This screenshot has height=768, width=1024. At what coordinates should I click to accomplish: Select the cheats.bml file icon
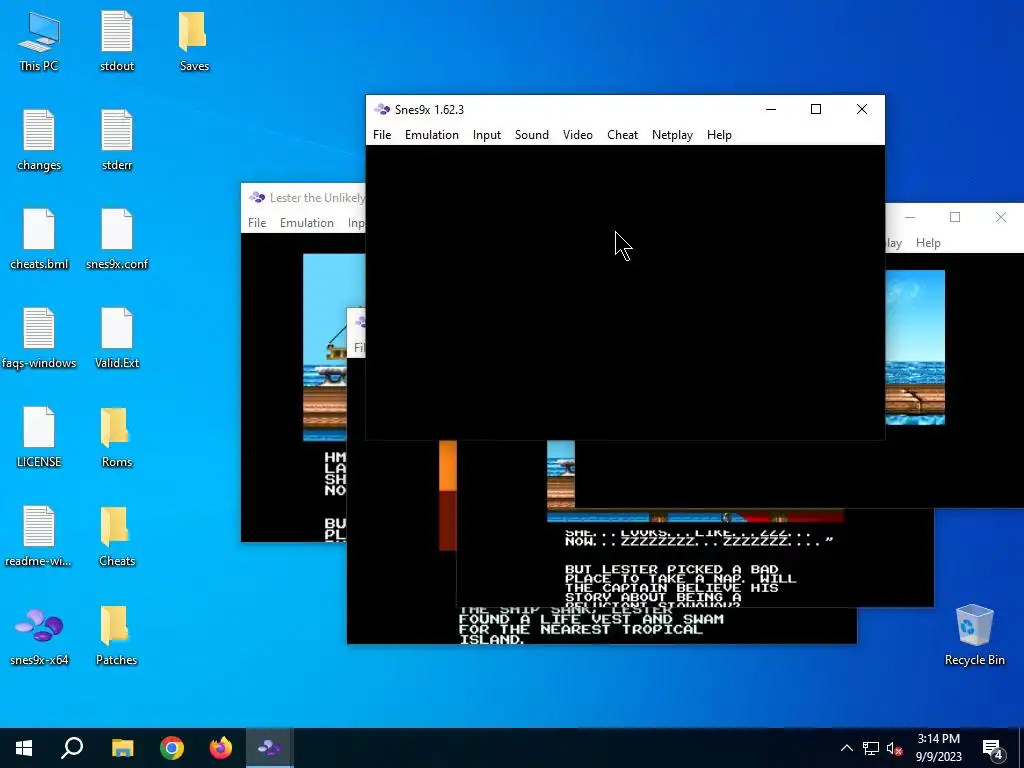(x=39, y=240)
